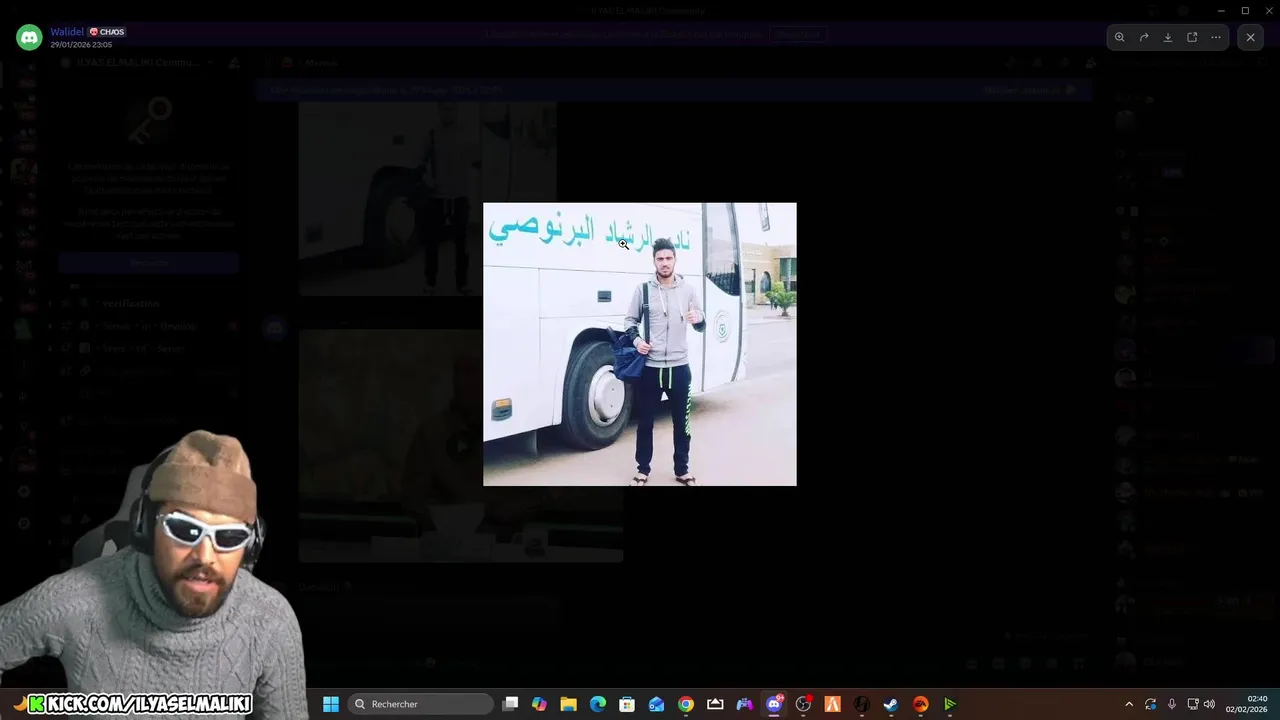Open Task View from the taskbar
Image resolution: width=1280 pixels, height=720 pixels.
[x=510, y=704]
